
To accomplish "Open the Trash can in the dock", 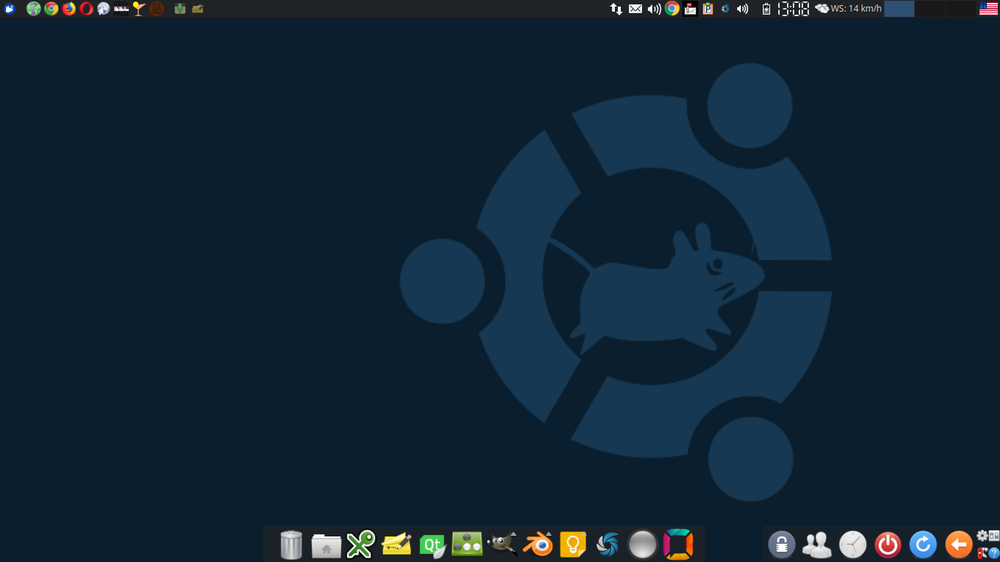I will [291, 545].
